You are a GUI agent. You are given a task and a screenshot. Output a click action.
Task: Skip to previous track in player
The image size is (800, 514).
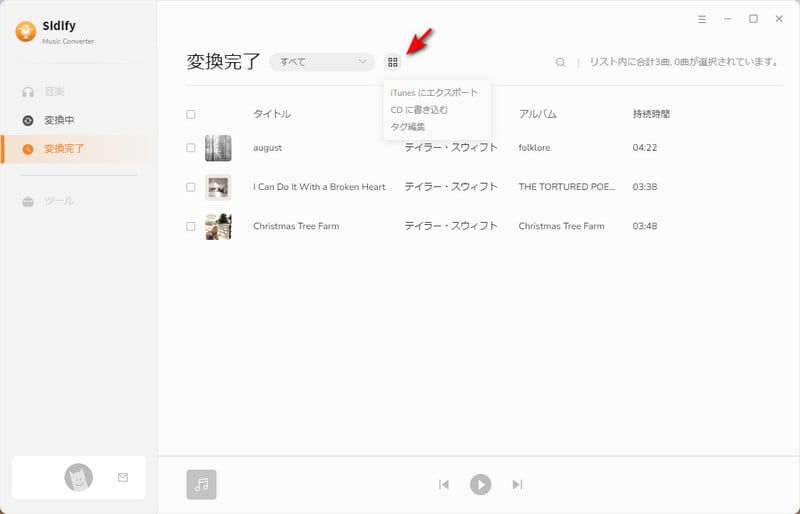coord(444,484)
